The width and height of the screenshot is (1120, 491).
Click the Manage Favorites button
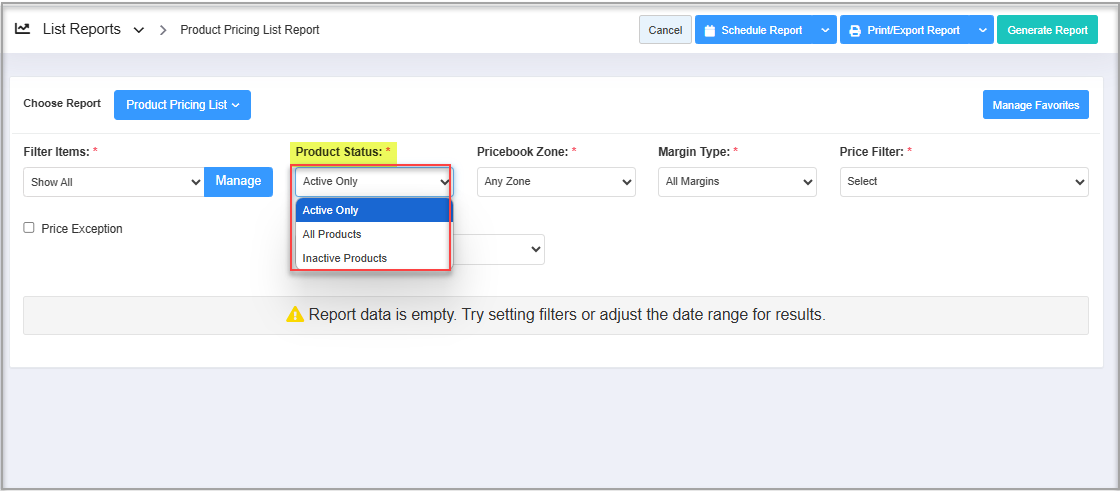(x=1036, y=105)
